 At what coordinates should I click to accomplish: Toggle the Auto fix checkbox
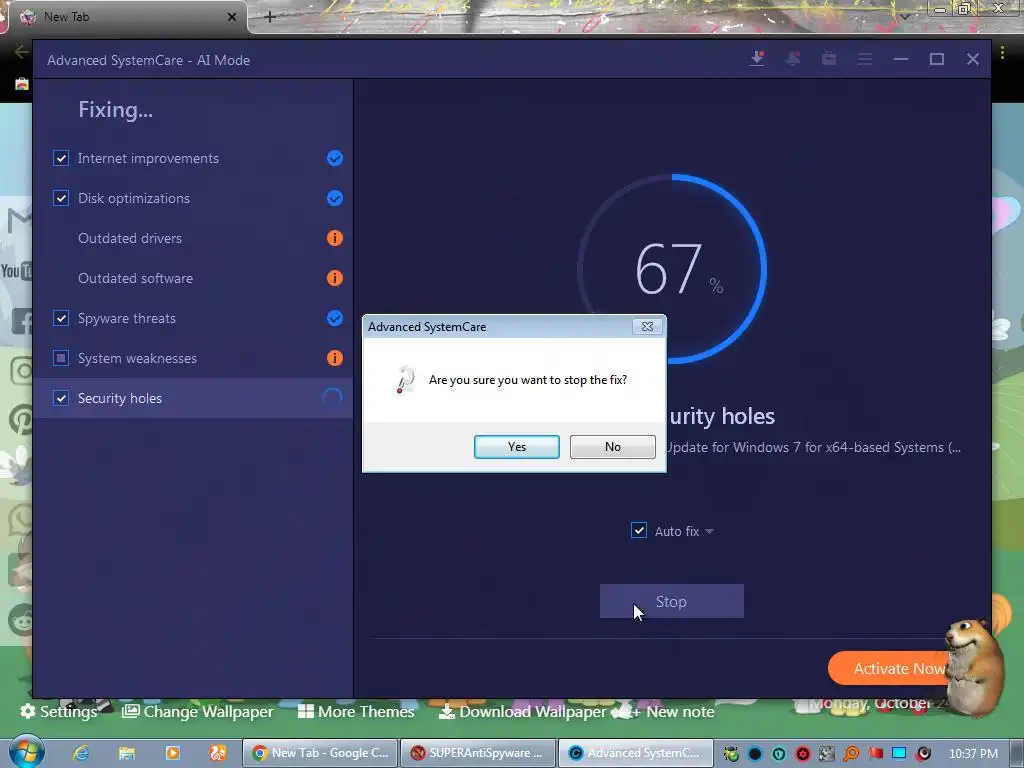pos(639,530)
